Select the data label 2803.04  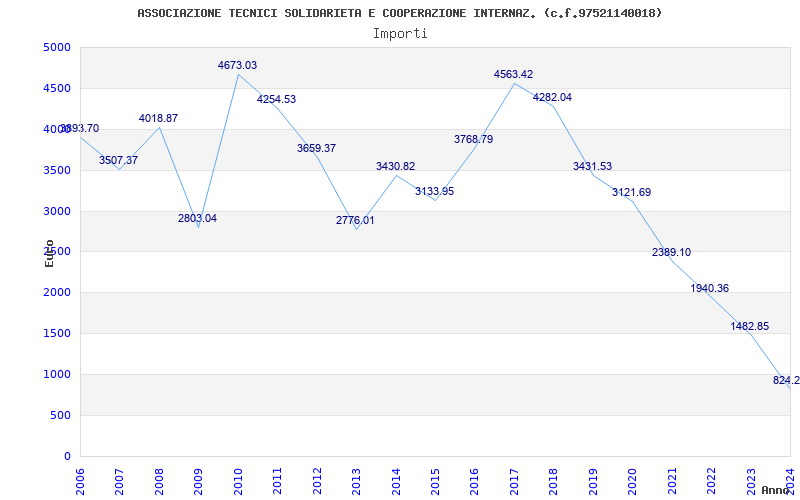pos(197,218)
